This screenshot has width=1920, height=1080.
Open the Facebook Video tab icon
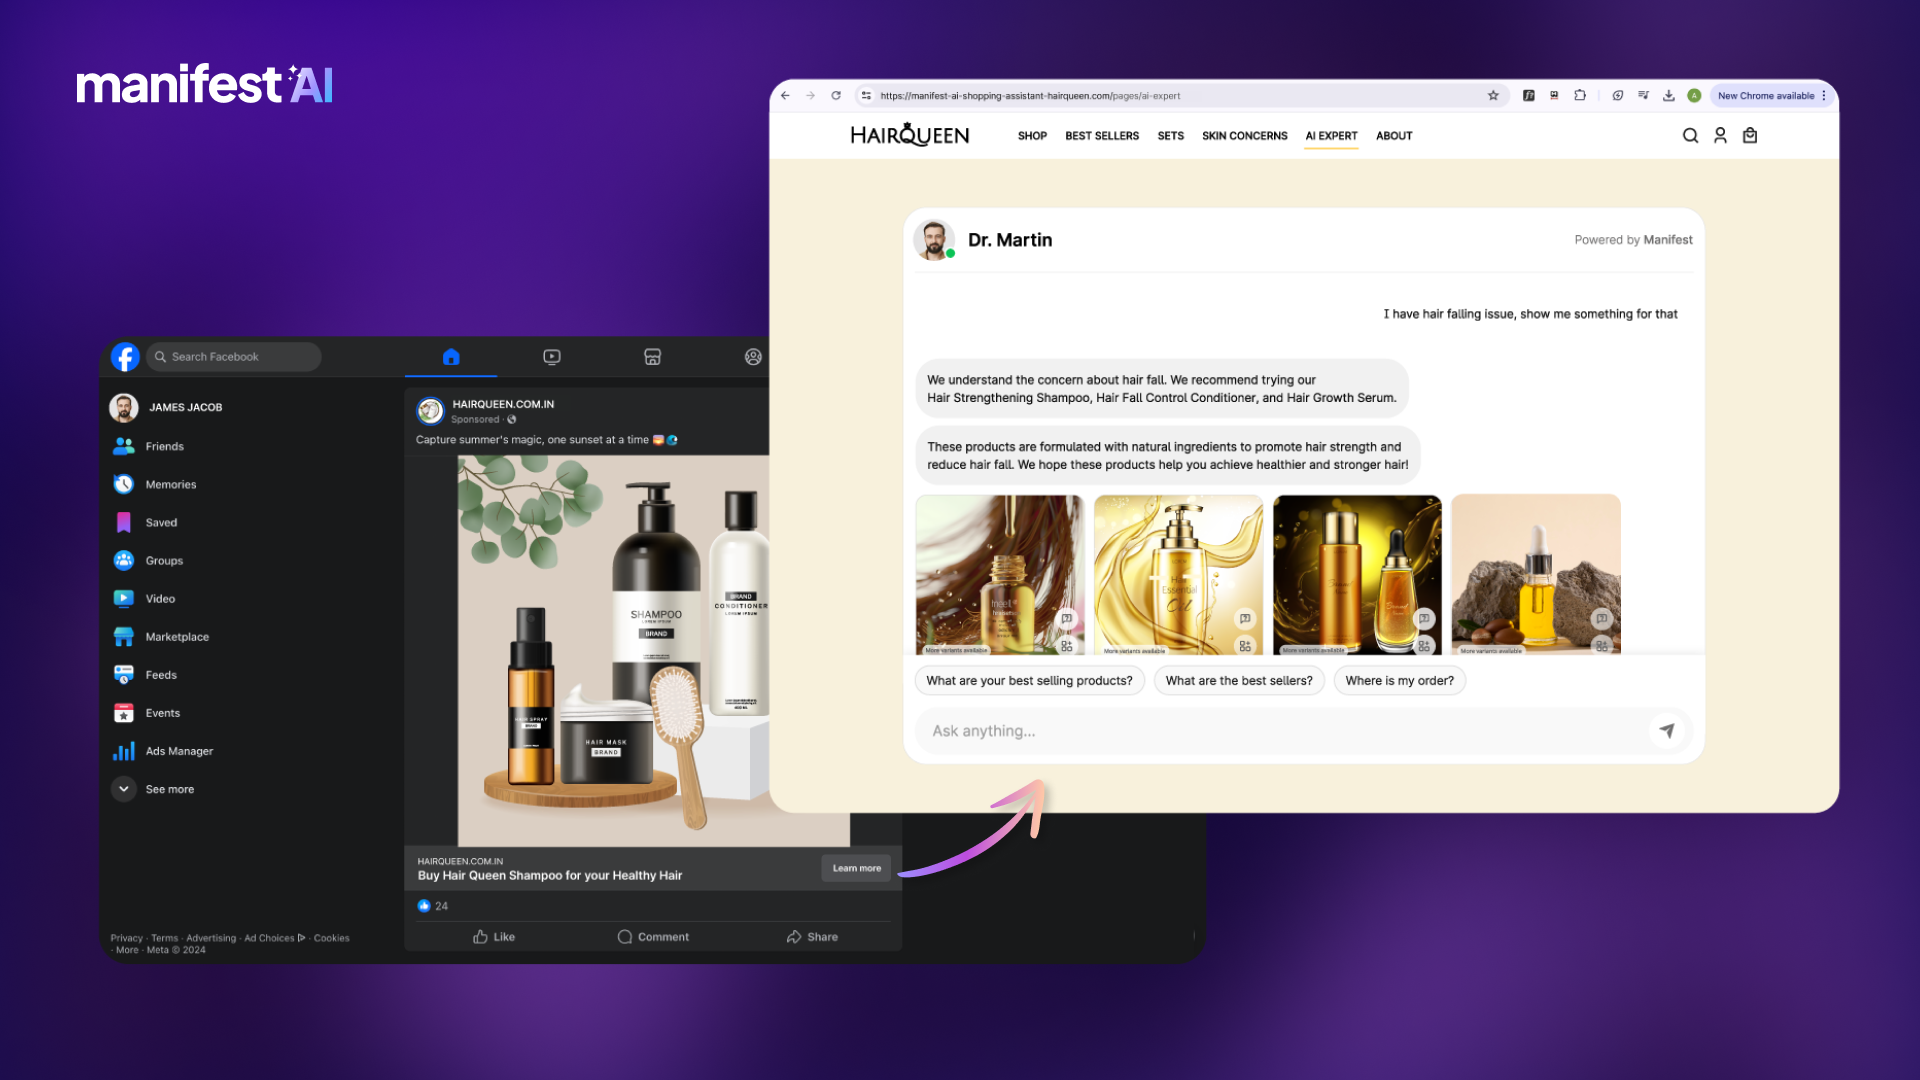pyautogui.click(x=552, y=357)
